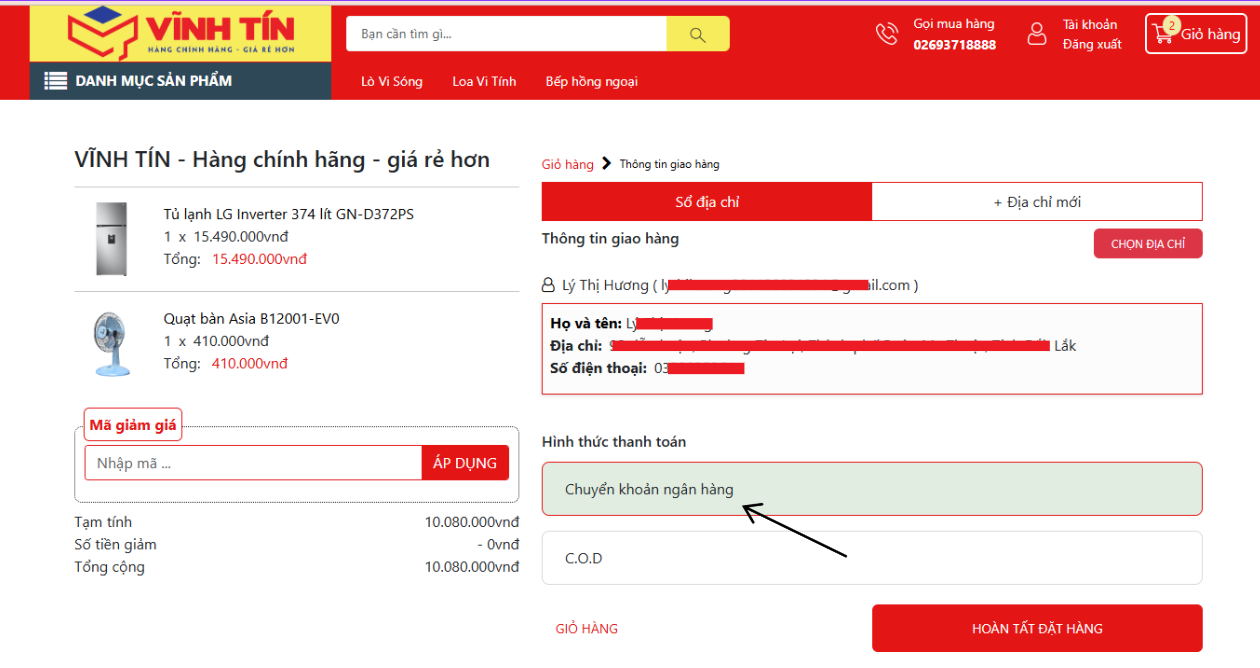Image resolution: width=1260 pixels, height=668 pixels.
Task: Click product name Tủ lạnh LG Inverter 374 lít
Action: (x=289, y=214)
